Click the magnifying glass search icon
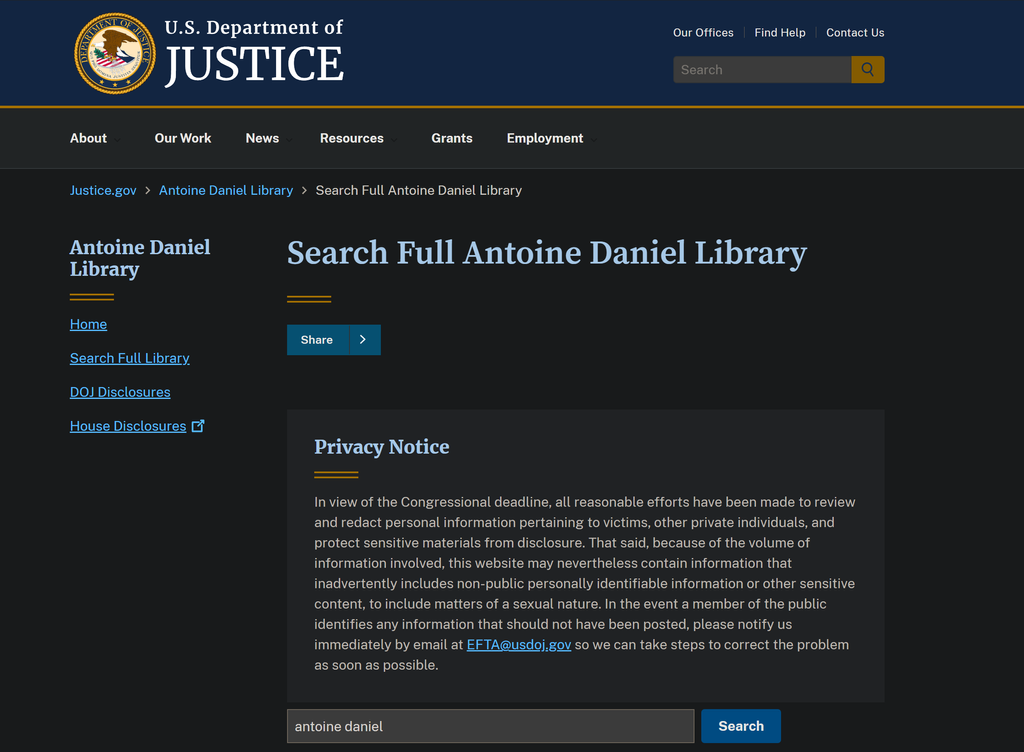The image size is (1024, 752). point(867,70)
